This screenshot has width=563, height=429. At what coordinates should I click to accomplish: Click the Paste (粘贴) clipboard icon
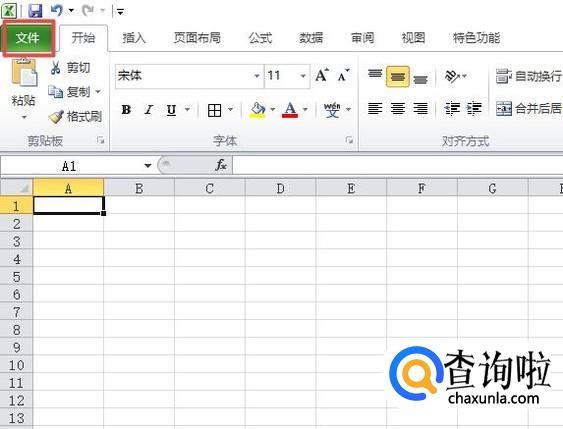point(24,73)
